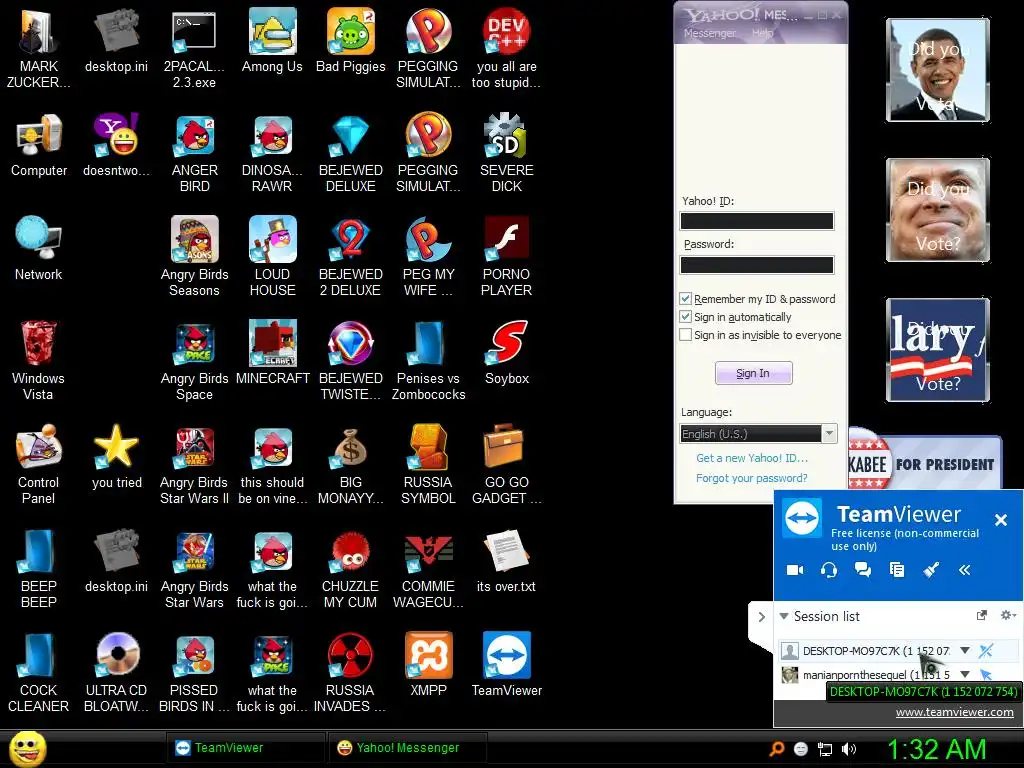Screen dimensions: 1024x768
Task: Click the McCain Did you Vote gadget
Action: (938, 210)
